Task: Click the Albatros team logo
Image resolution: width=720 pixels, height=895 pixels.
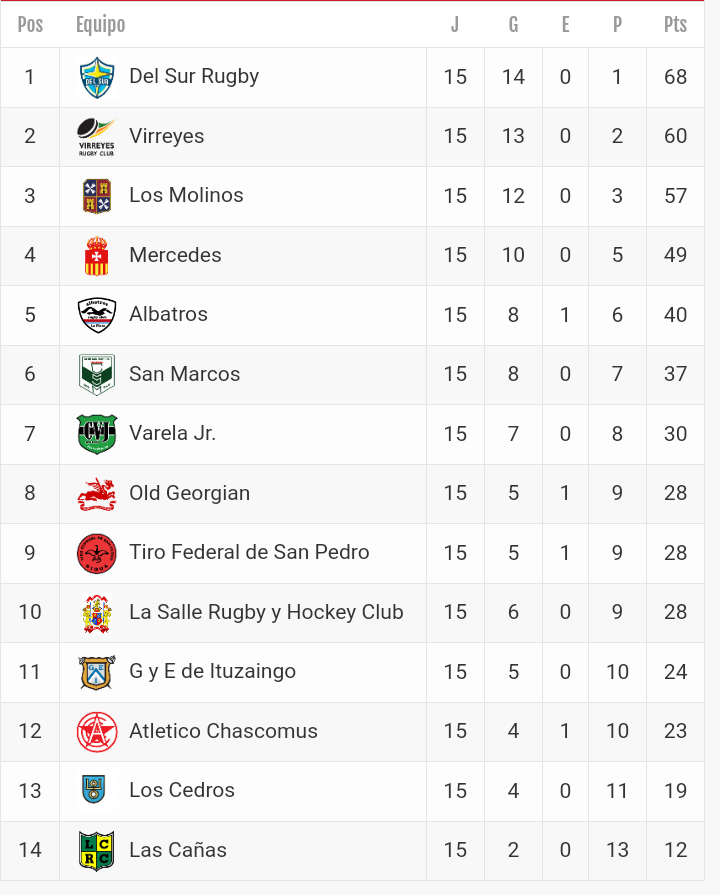Action: click(x=97, y=315)
